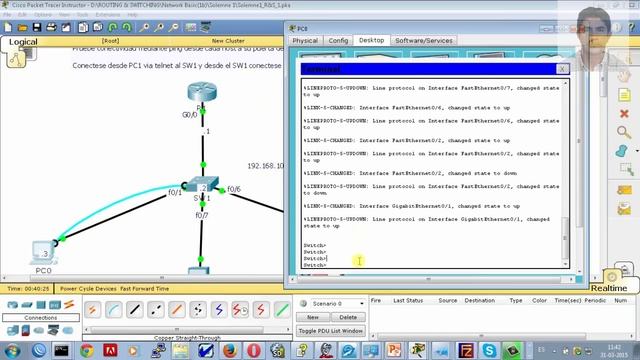Copy selection using the toolbar Copy icon
Image resolution: width=640 pixels, height=360 pixels.
click(83, 27)
